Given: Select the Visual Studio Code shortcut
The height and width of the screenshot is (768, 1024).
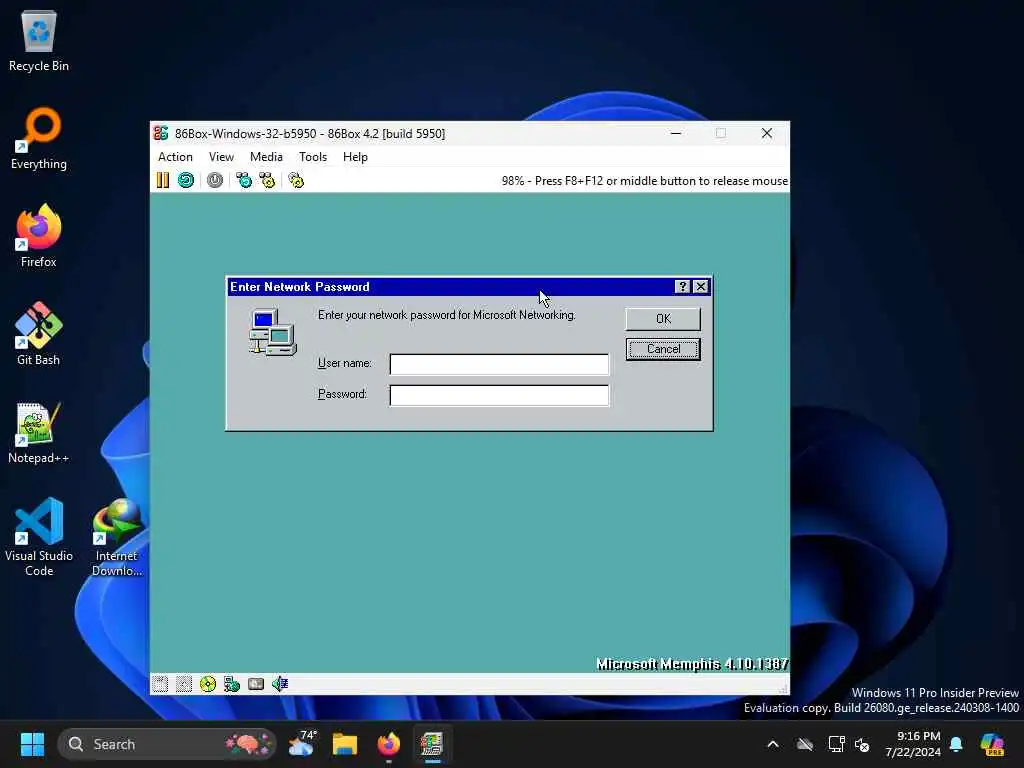Looking at the screenshot, I should [x=39, y=537].
